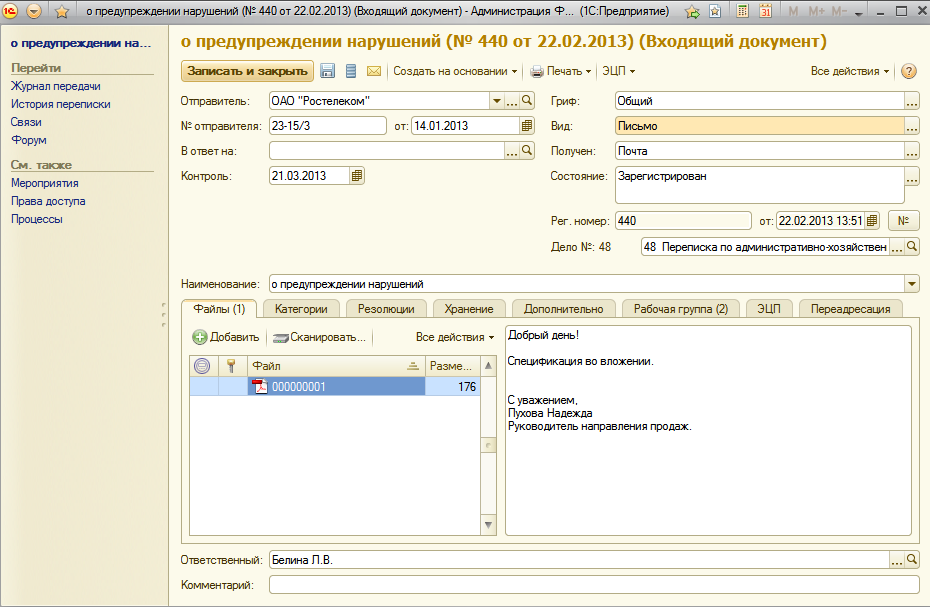Open the calculator icon in title bar
The height and width of the screenshot is (607, 931).
(x=742, y=11)
